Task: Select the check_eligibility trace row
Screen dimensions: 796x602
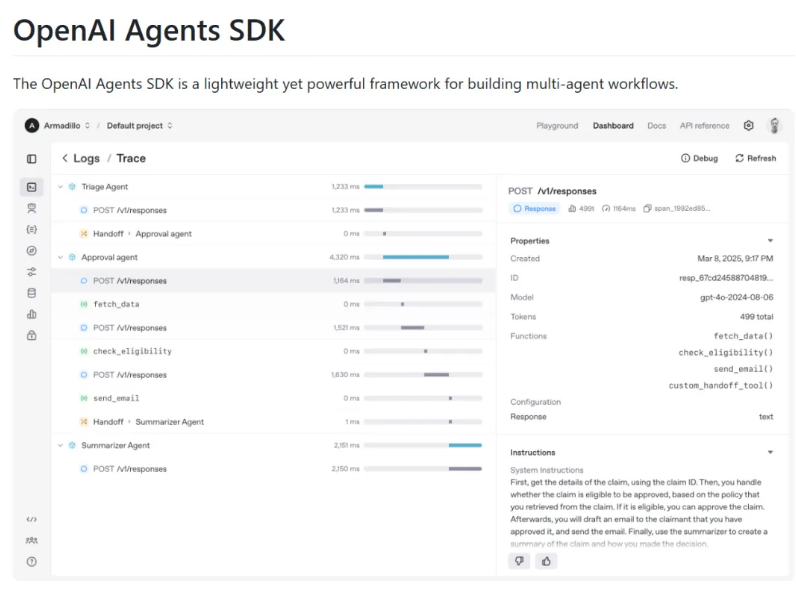Action: click(x=274, y=351)
